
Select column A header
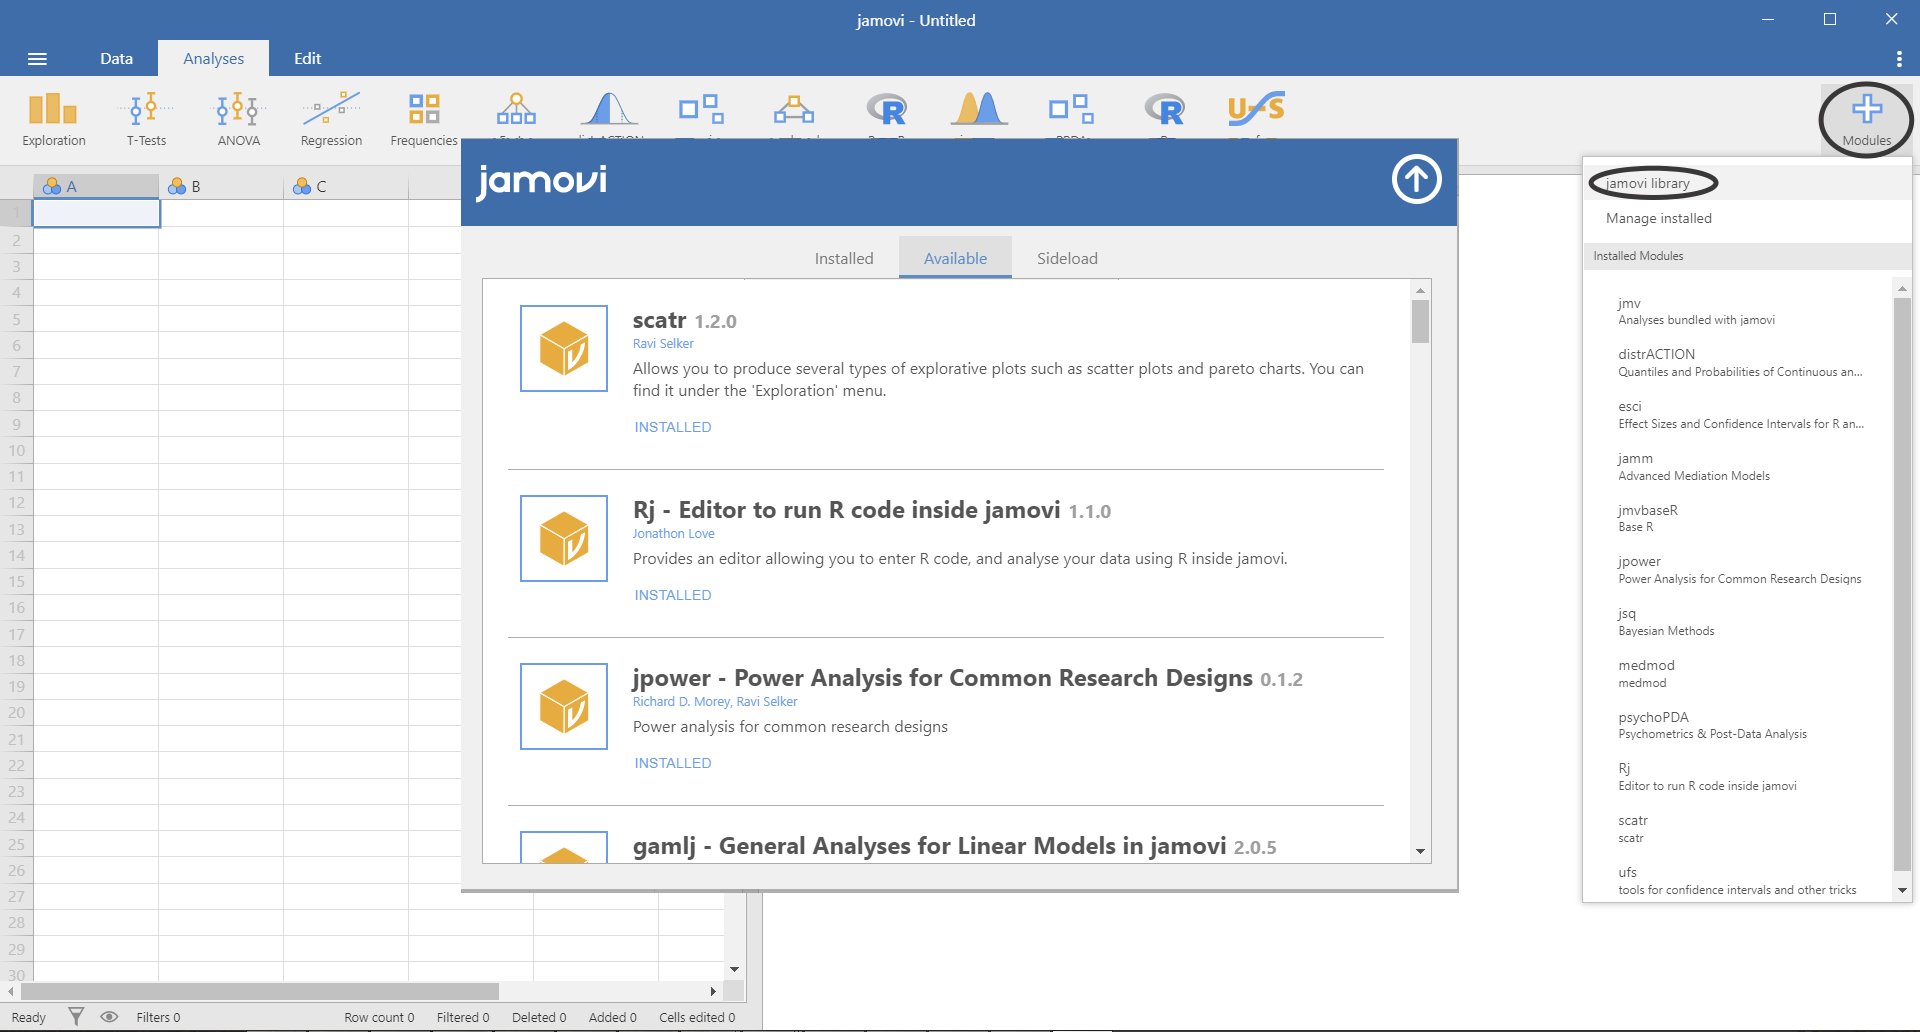coord(96,186)
